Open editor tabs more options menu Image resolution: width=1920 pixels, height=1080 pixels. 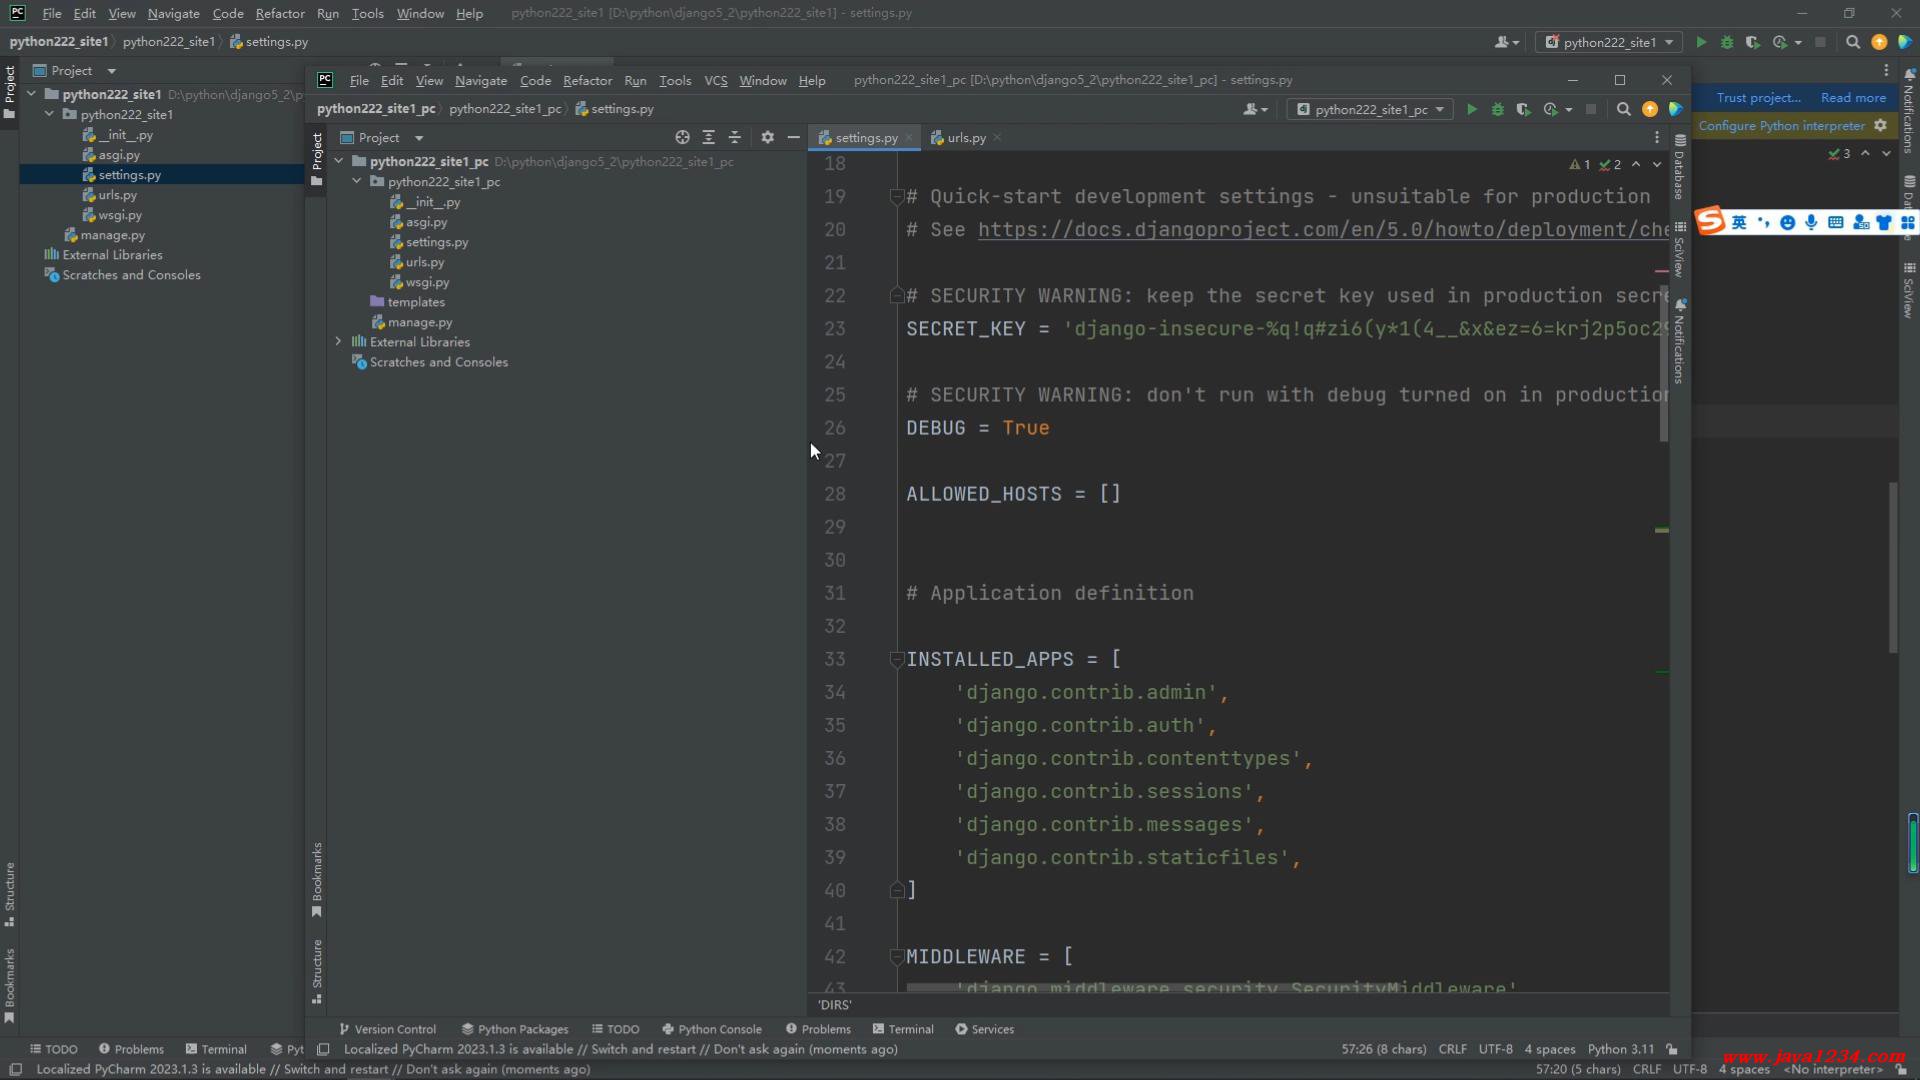1656,138
